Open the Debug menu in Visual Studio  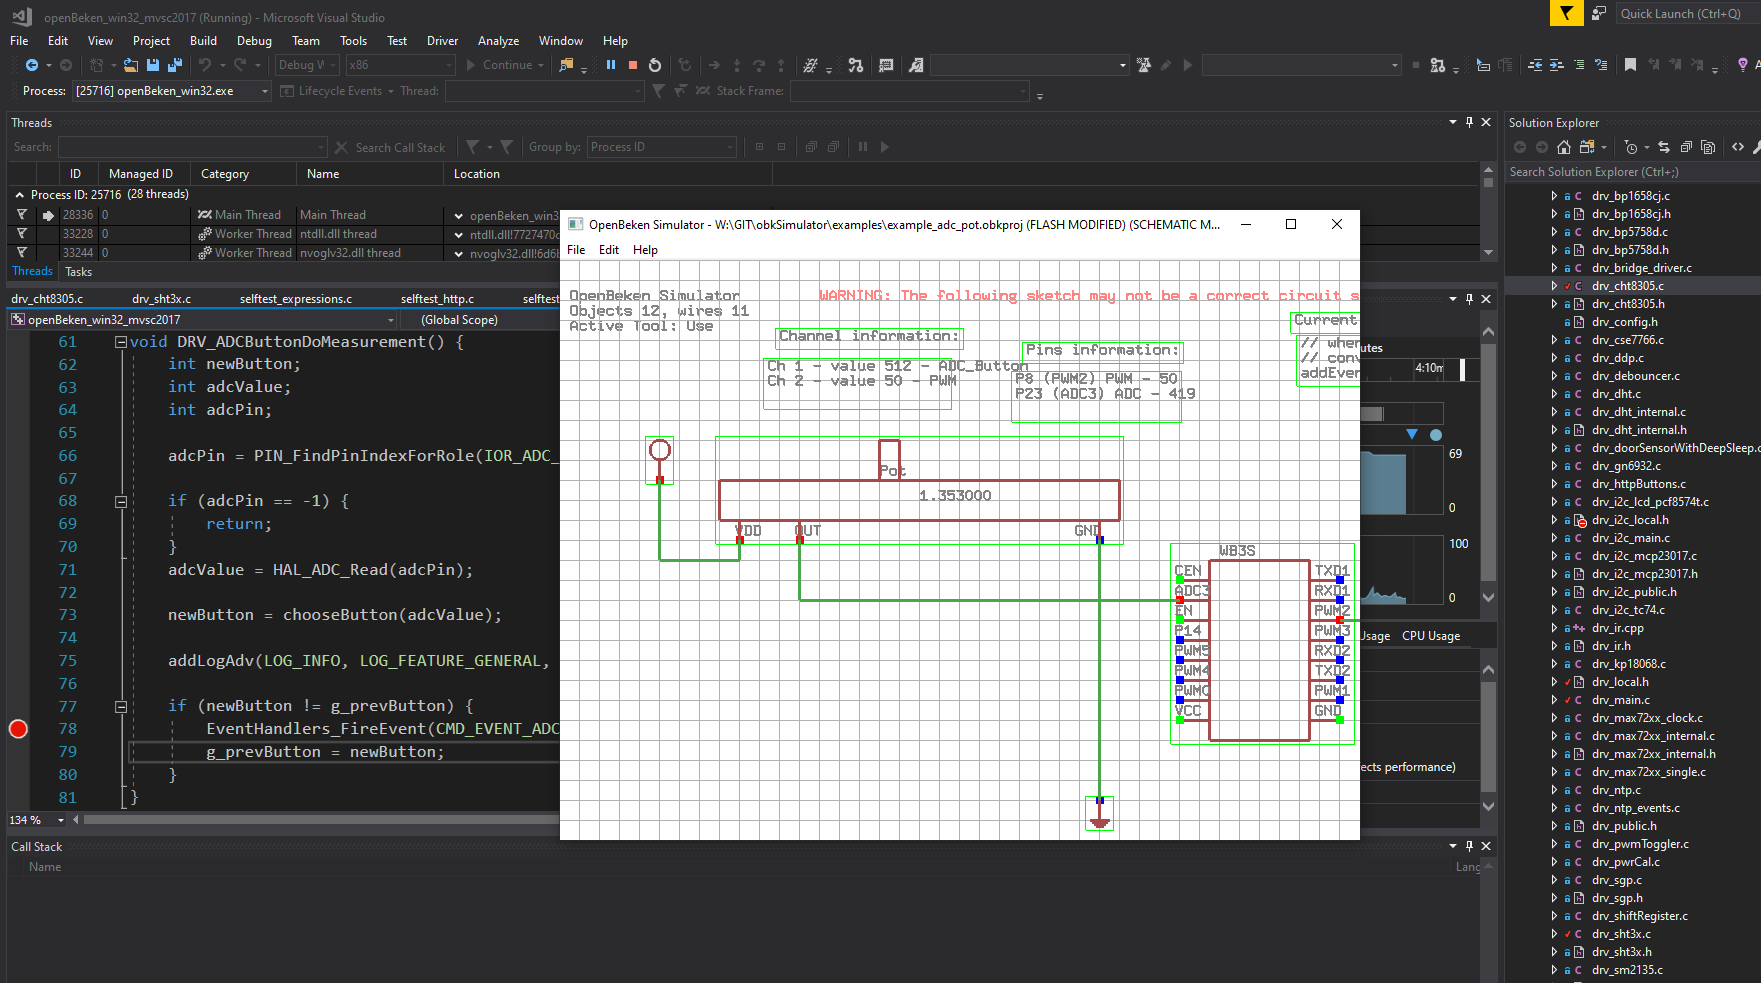point(254,41)
